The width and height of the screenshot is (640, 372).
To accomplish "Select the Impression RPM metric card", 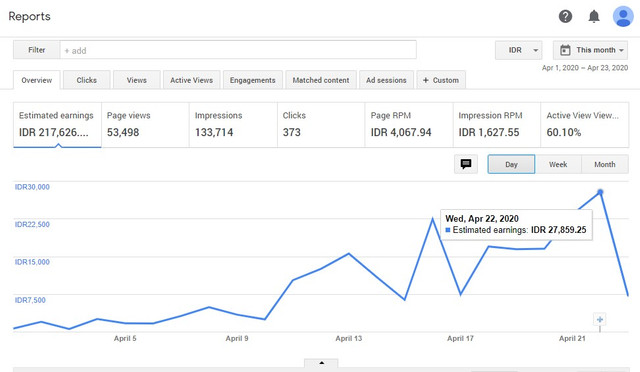I will coord(497,125).
